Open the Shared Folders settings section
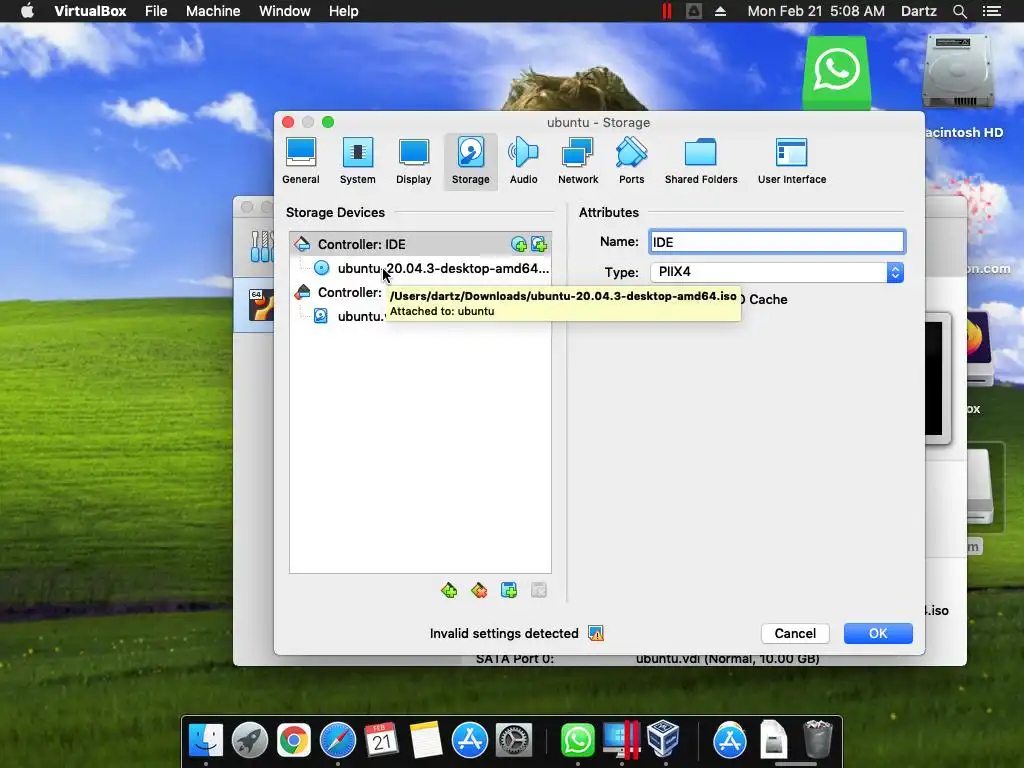 tap(701, 161)
